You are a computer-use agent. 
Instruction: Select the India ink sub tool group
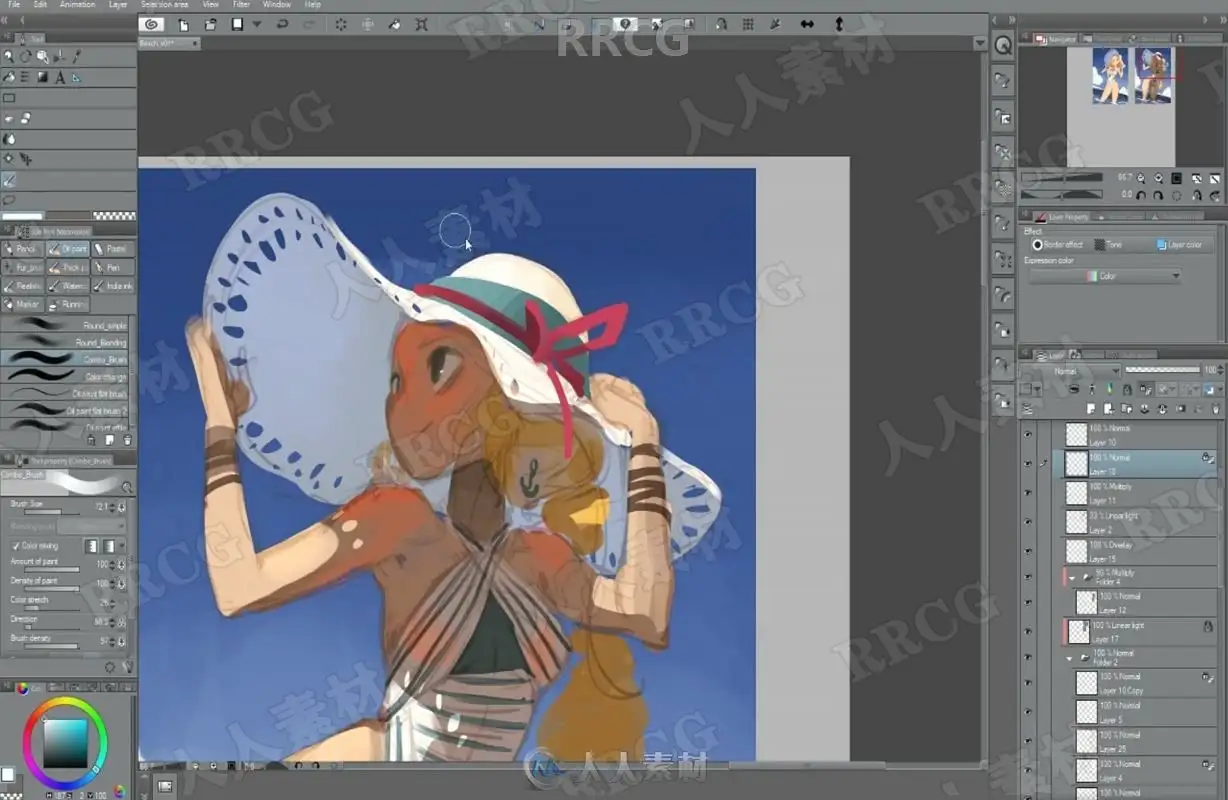(x=113, y=286)
